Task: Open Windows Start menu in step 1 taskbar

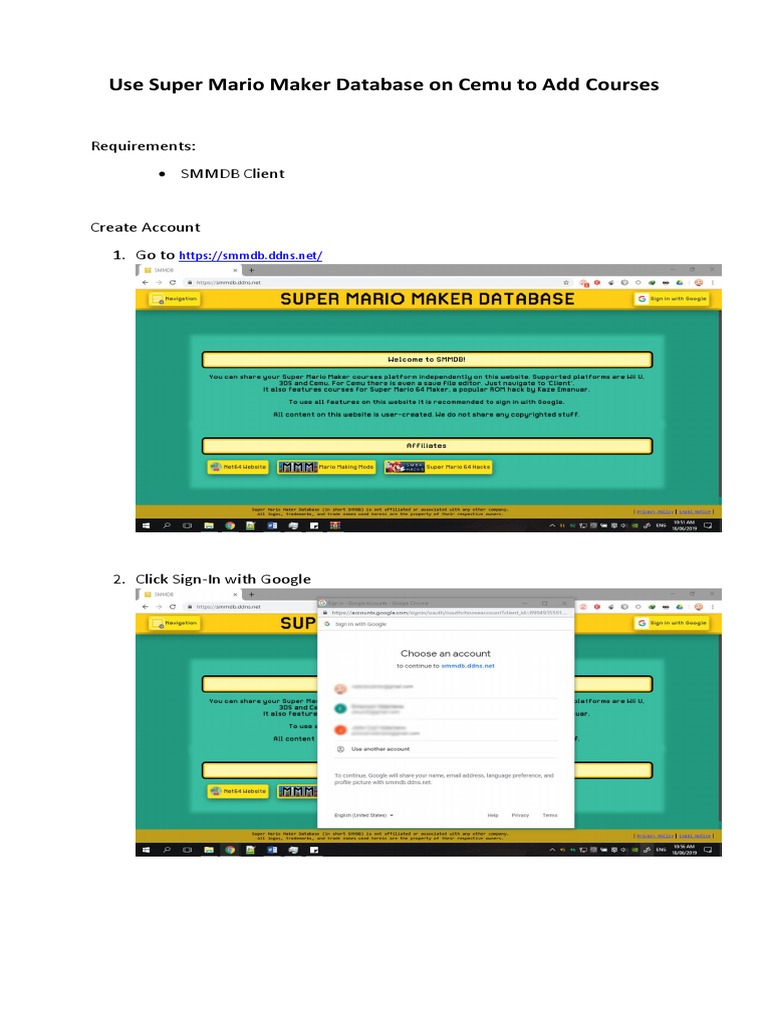Action: click(x=146, y=526)
